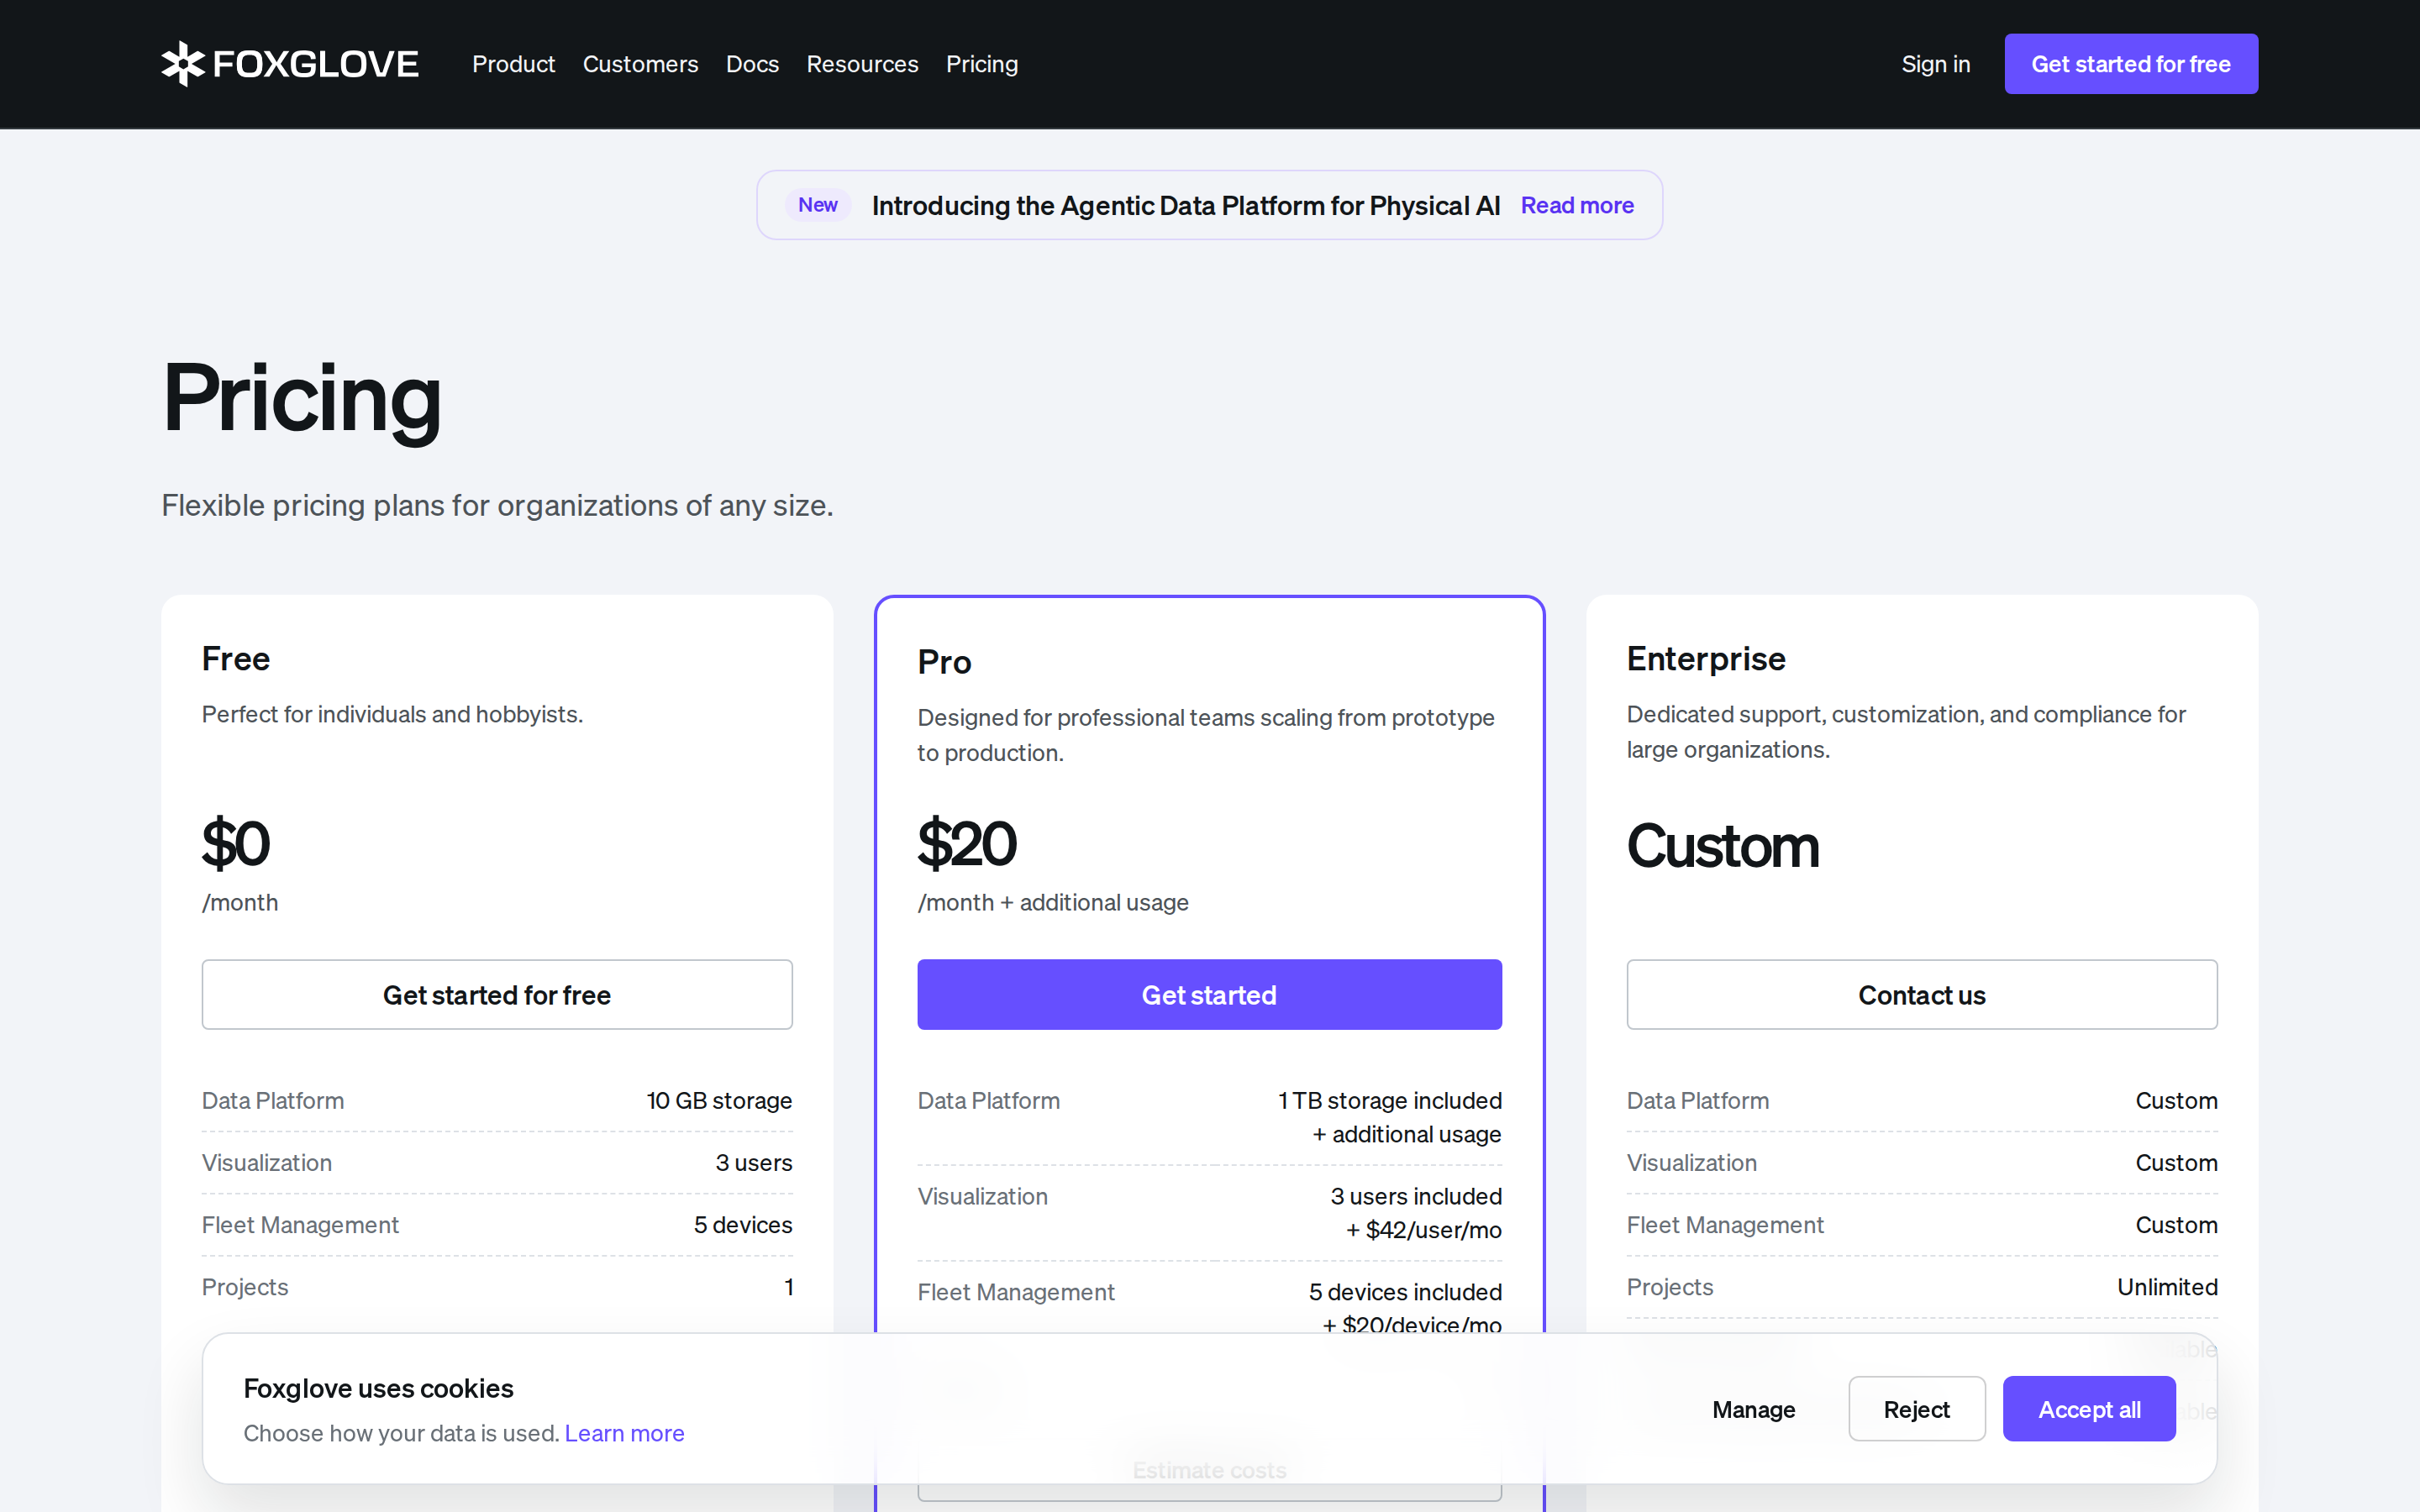The image size is (2420, 1512).
Task: Click Free plan Get started for free button
Action: pos(497,994)
